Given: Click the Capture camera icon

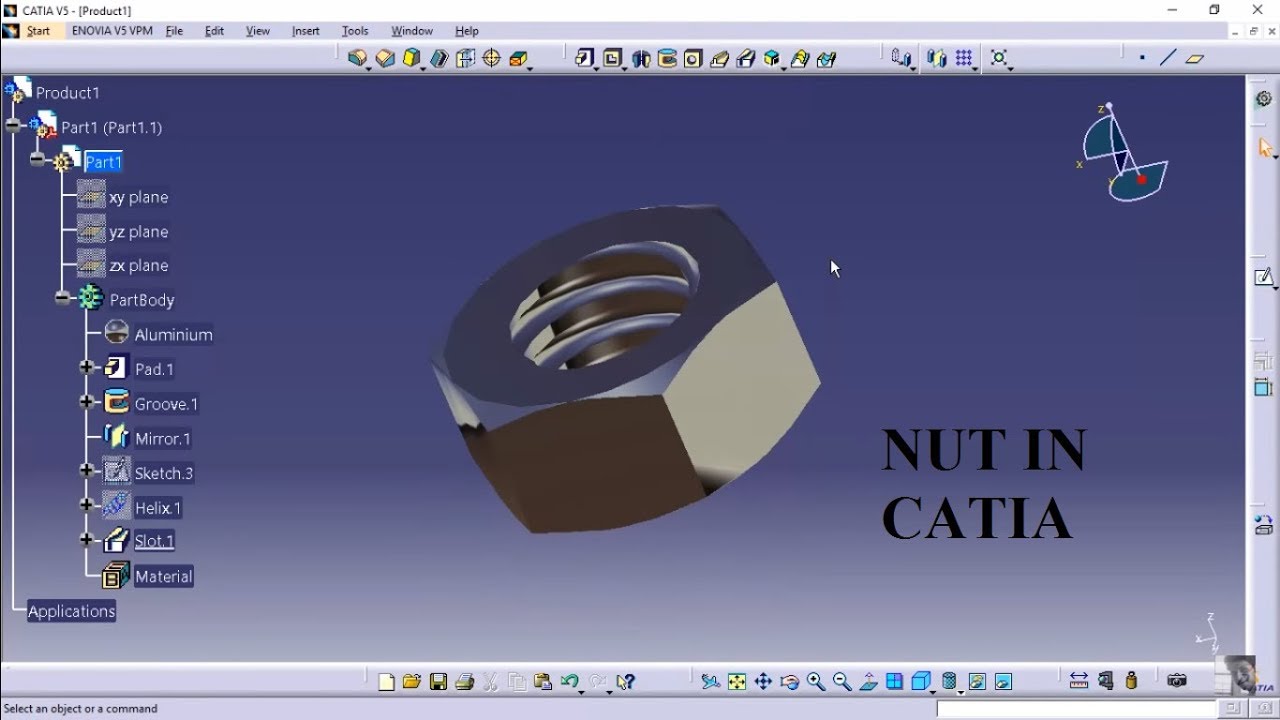Looking at the screenshot, I should (x=1177, y=681).
